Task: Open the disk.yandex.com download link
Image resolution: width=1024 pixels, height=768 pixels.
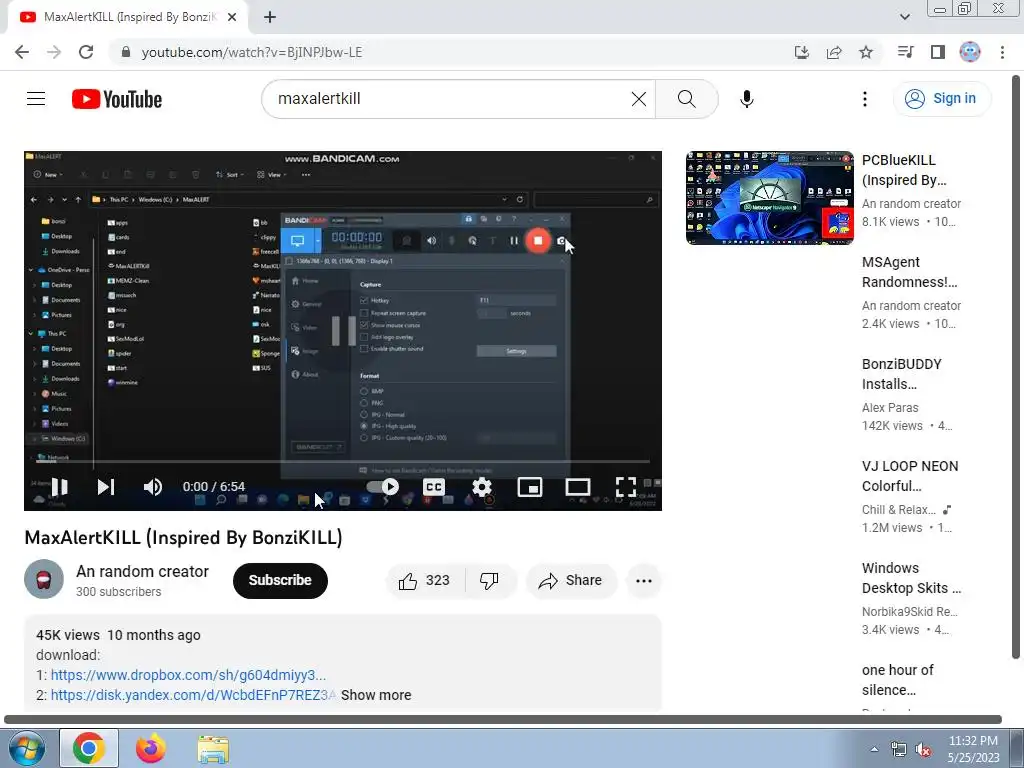Action: click(193, 695)
